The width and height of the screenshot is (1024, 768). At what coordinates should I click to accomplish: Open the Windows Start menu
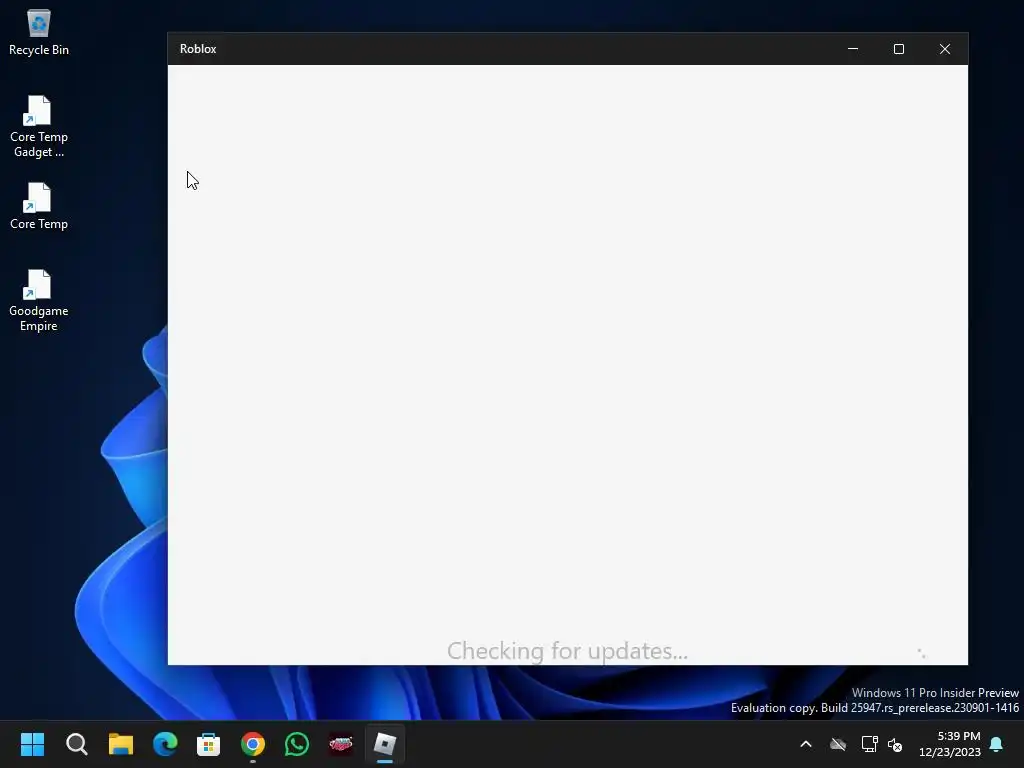pyautogui.click(x=33, y=744)
